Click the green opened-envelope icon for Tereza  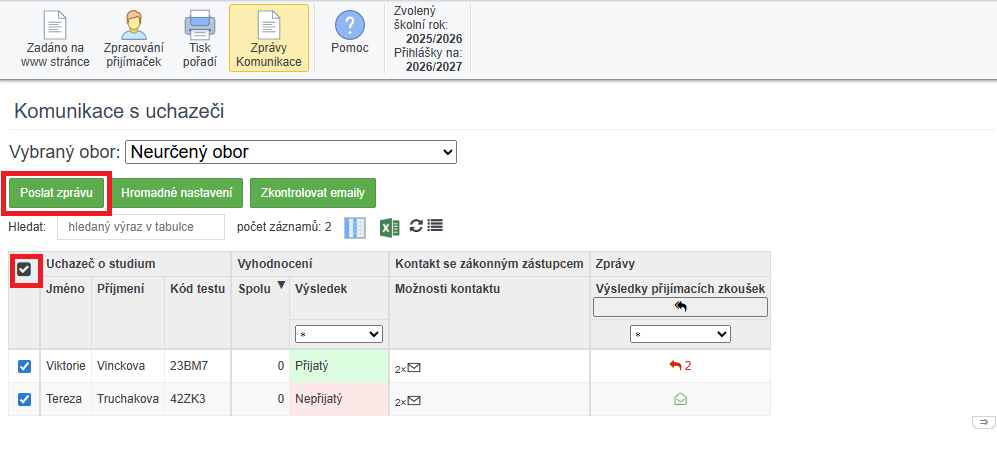680,399
